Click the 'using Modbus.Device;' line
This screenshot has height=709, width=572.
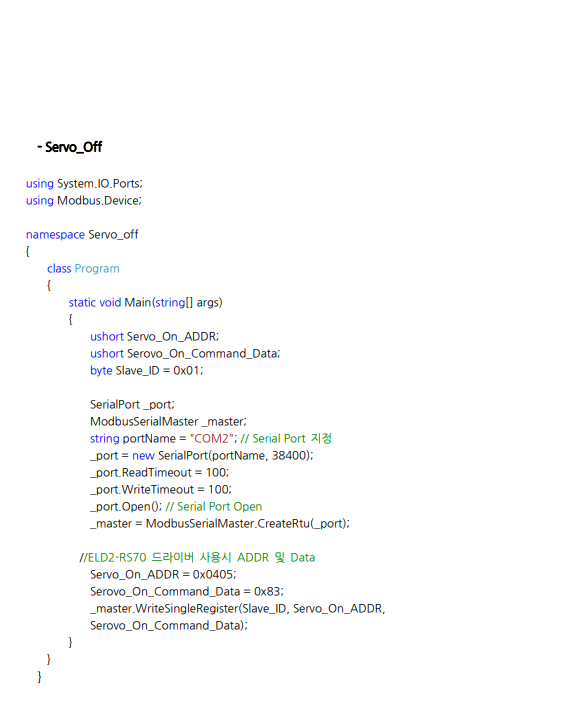[84, 200]
